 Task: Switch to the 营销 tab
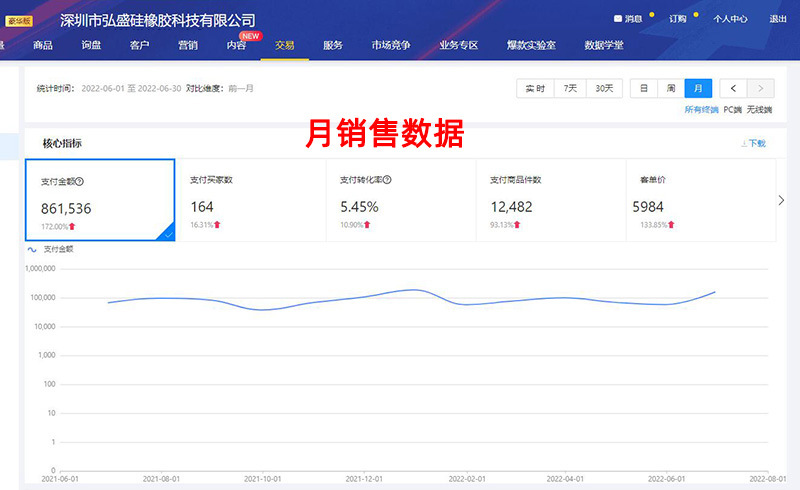(188, 45)
